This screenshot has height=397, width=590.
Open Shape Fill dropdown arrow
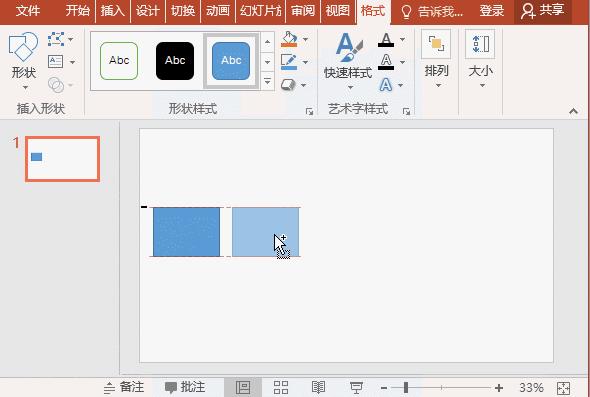point(305,39)
